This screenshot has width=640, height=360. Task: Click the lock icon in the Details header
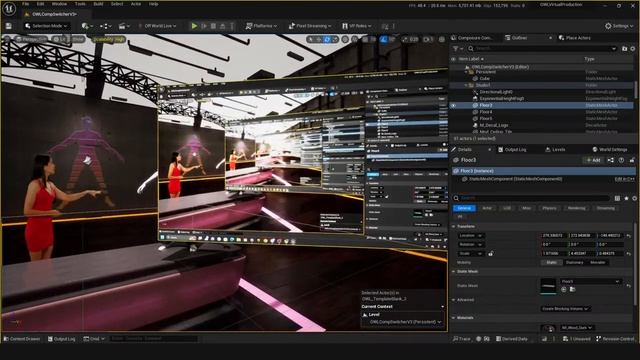[x=632, y=160]
